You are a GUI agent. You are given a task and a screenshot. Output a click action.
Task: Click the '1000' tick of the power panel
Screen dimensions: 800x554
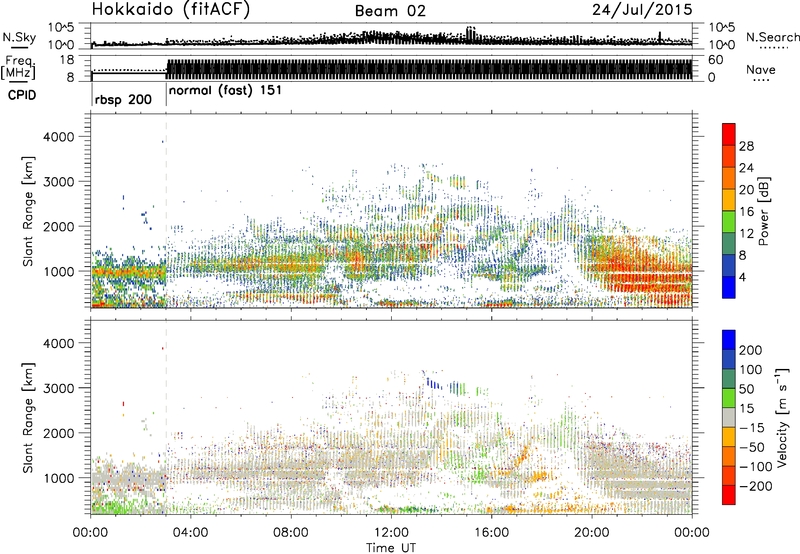[58, 271]
